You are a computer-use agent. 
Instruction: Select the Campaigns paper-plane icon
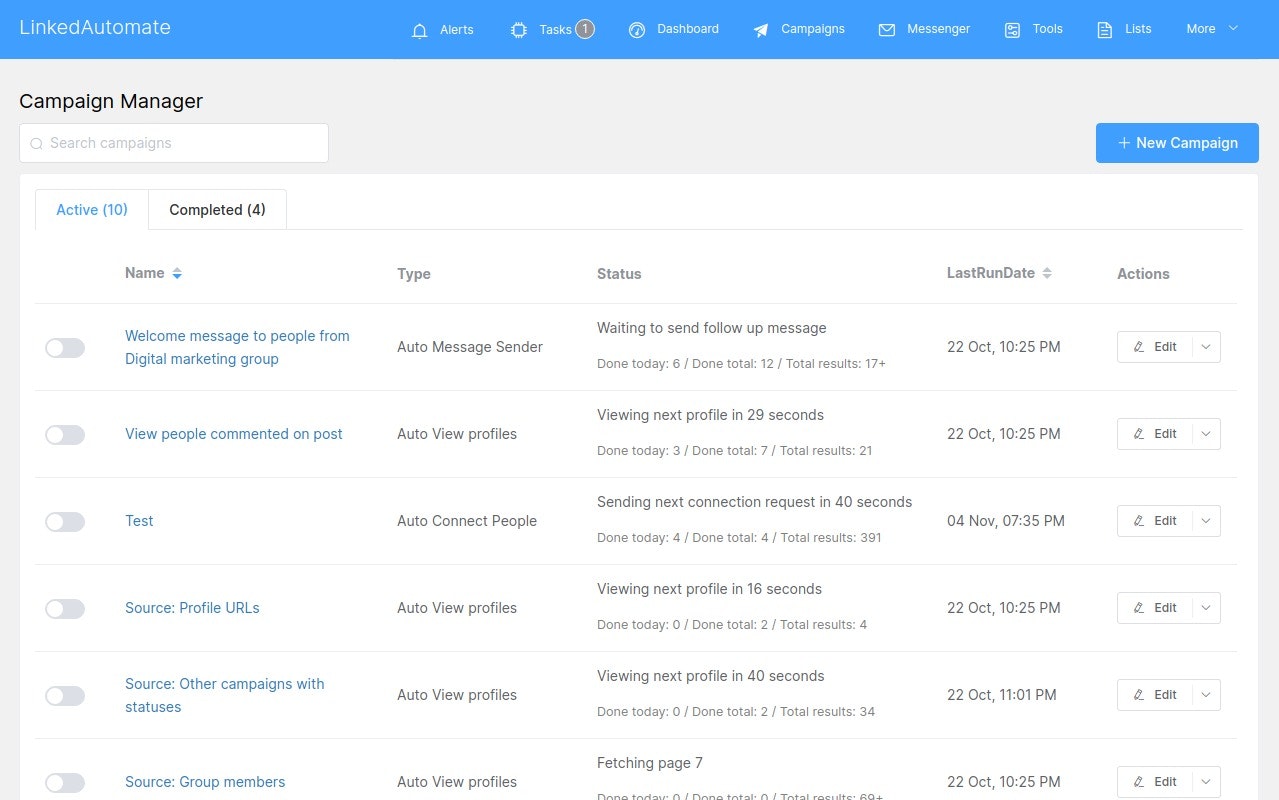(x=761, y=29)
